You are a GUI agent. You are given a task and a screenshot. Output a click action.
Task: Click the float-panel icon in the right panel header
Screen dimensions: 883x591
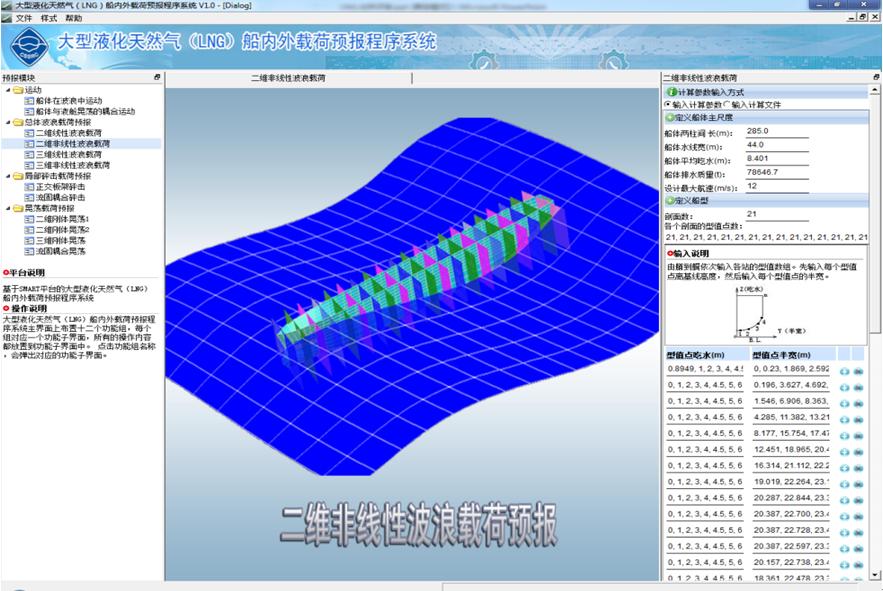875,77
